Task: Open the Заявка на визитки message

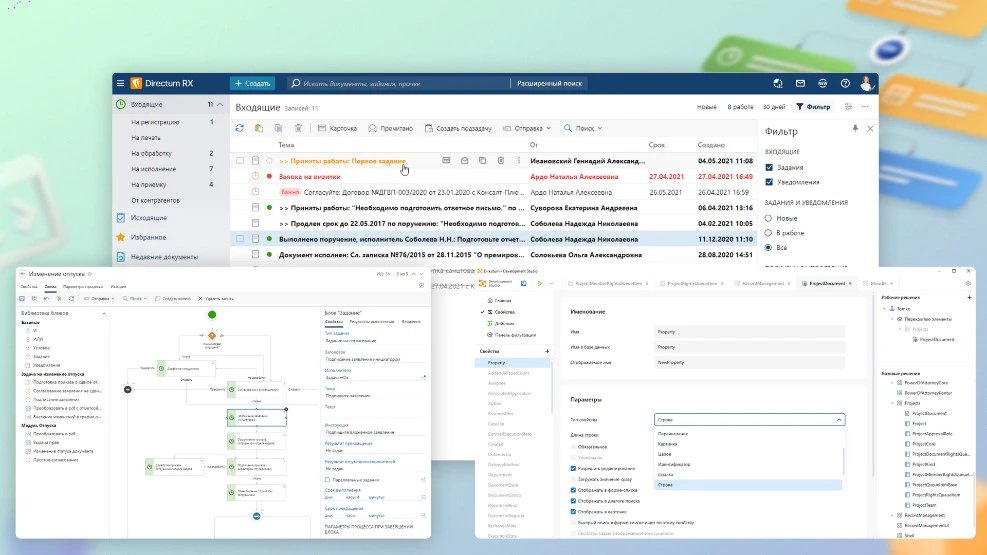Action: [310, 177]
